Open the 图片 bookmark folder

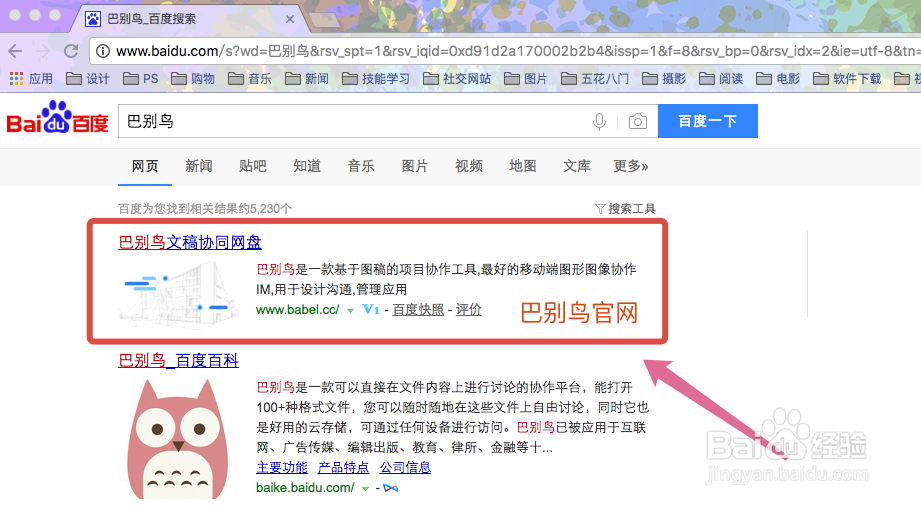pyautogui.click(x=526, y=78)
